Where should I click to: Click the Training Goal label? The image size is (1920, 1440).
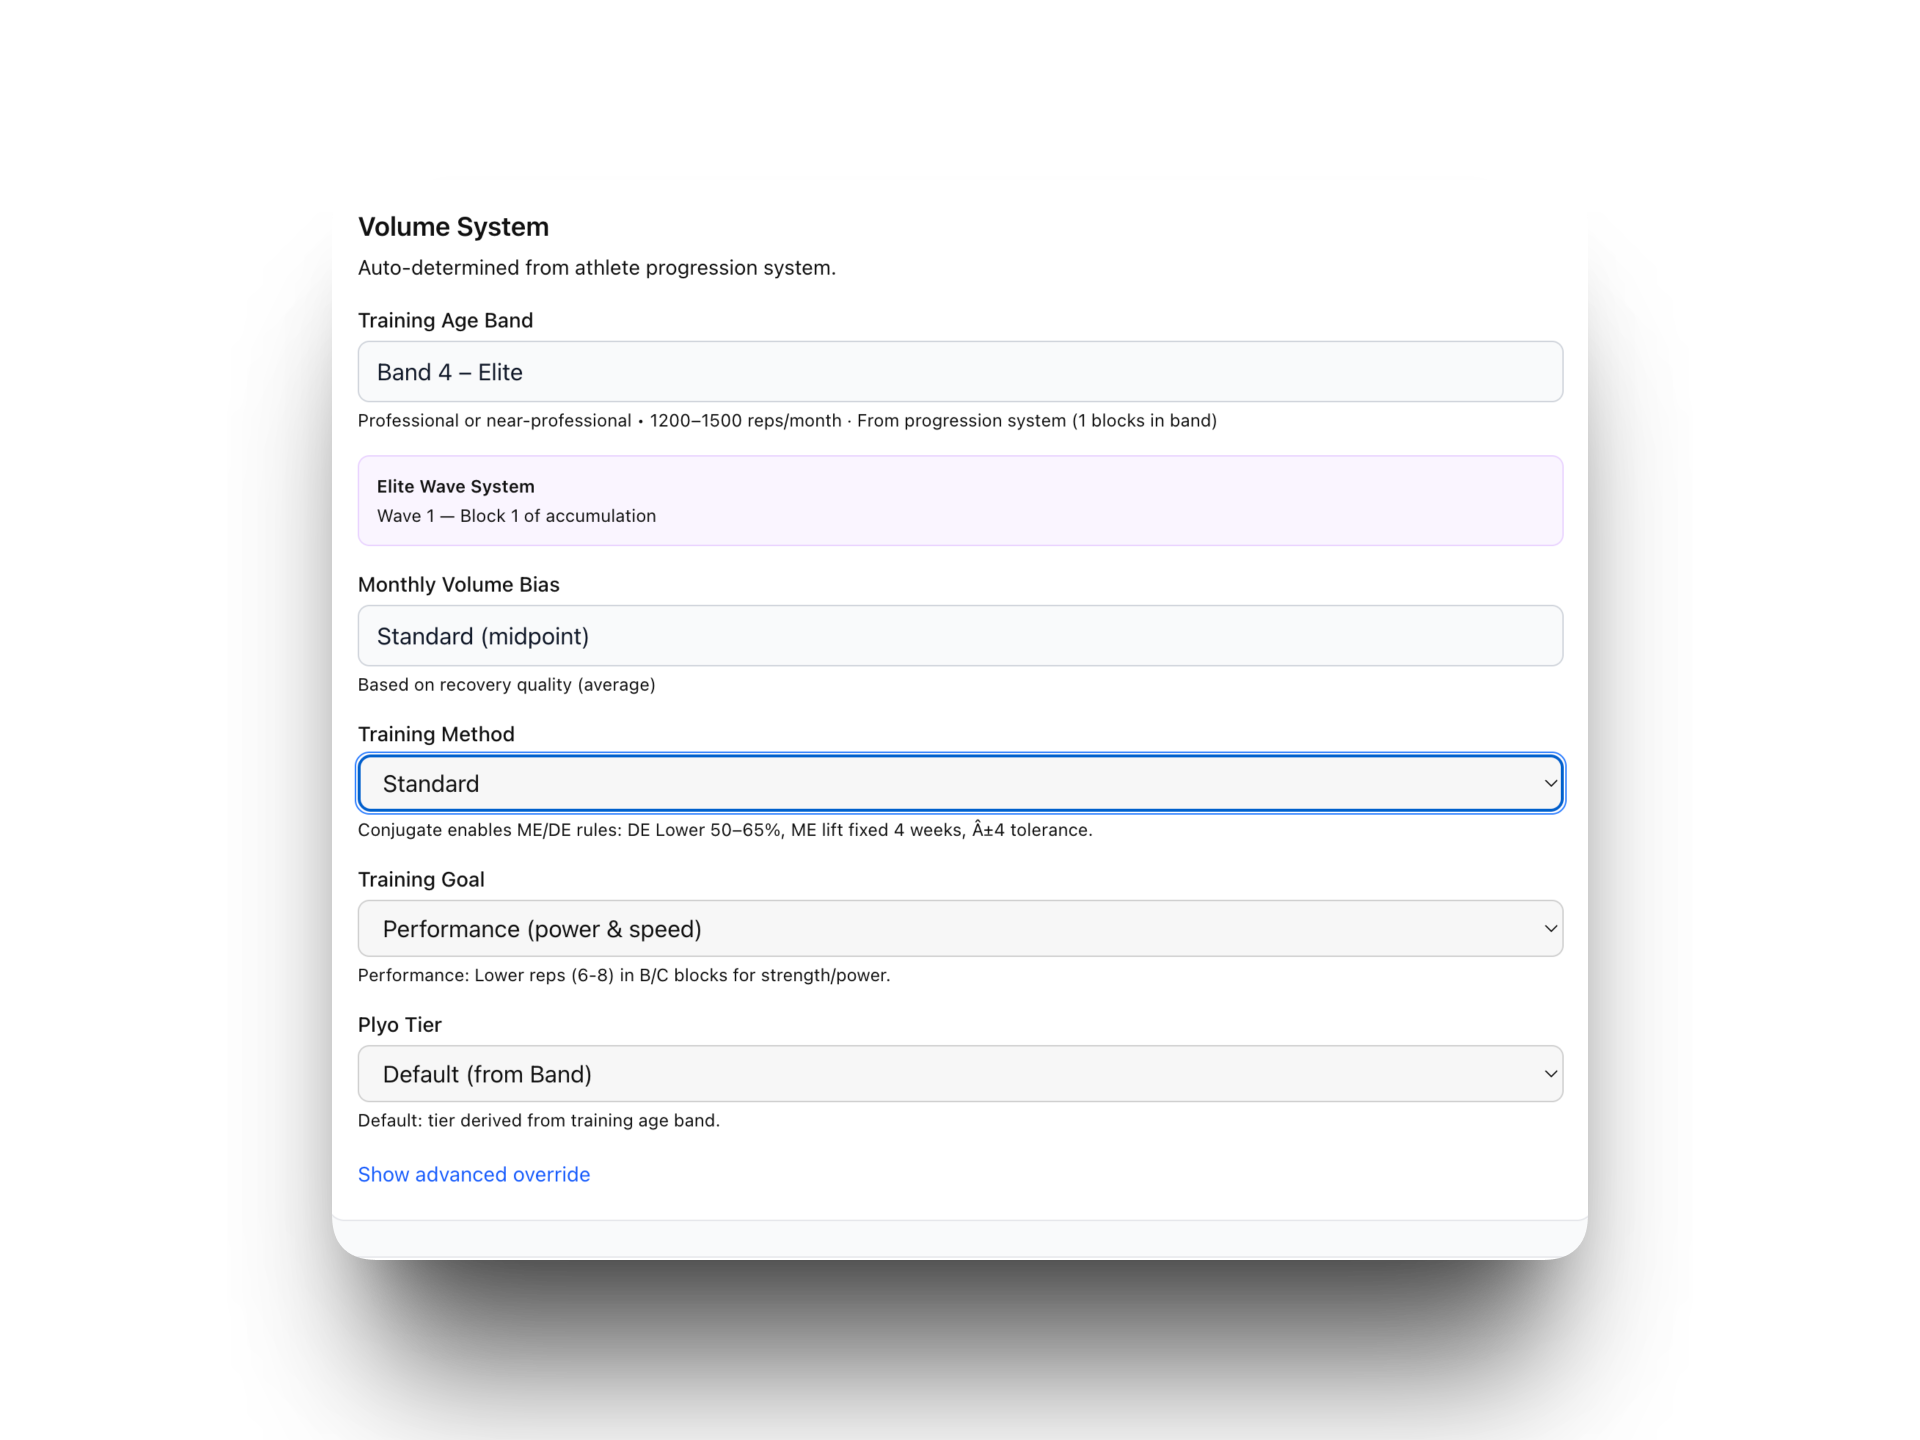421,879
